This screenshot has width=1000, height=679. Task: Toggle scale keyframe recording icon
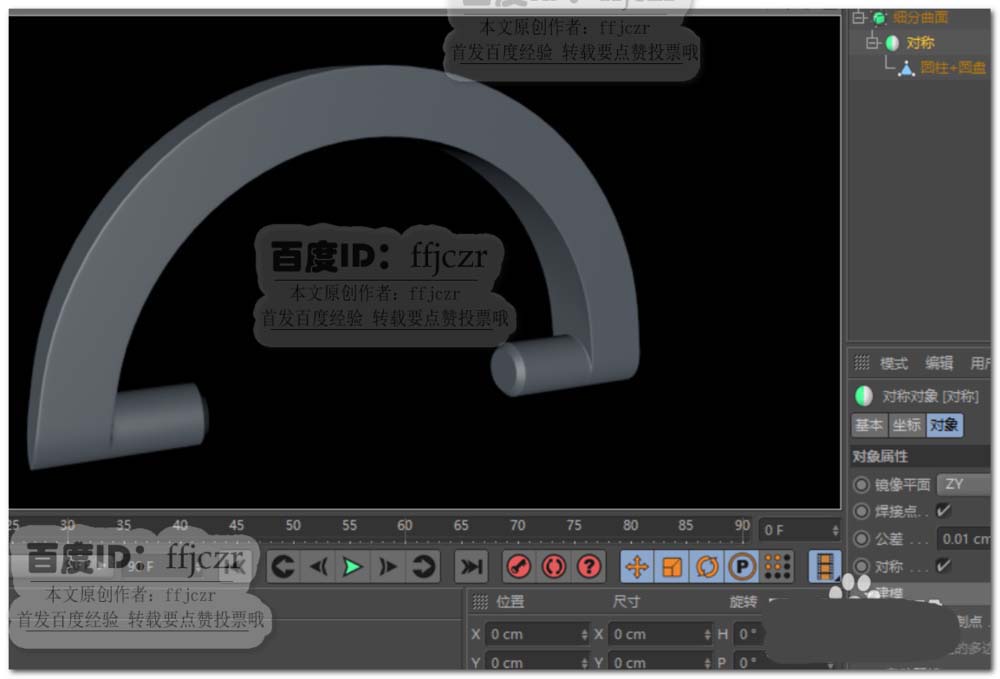coord(672,566)
